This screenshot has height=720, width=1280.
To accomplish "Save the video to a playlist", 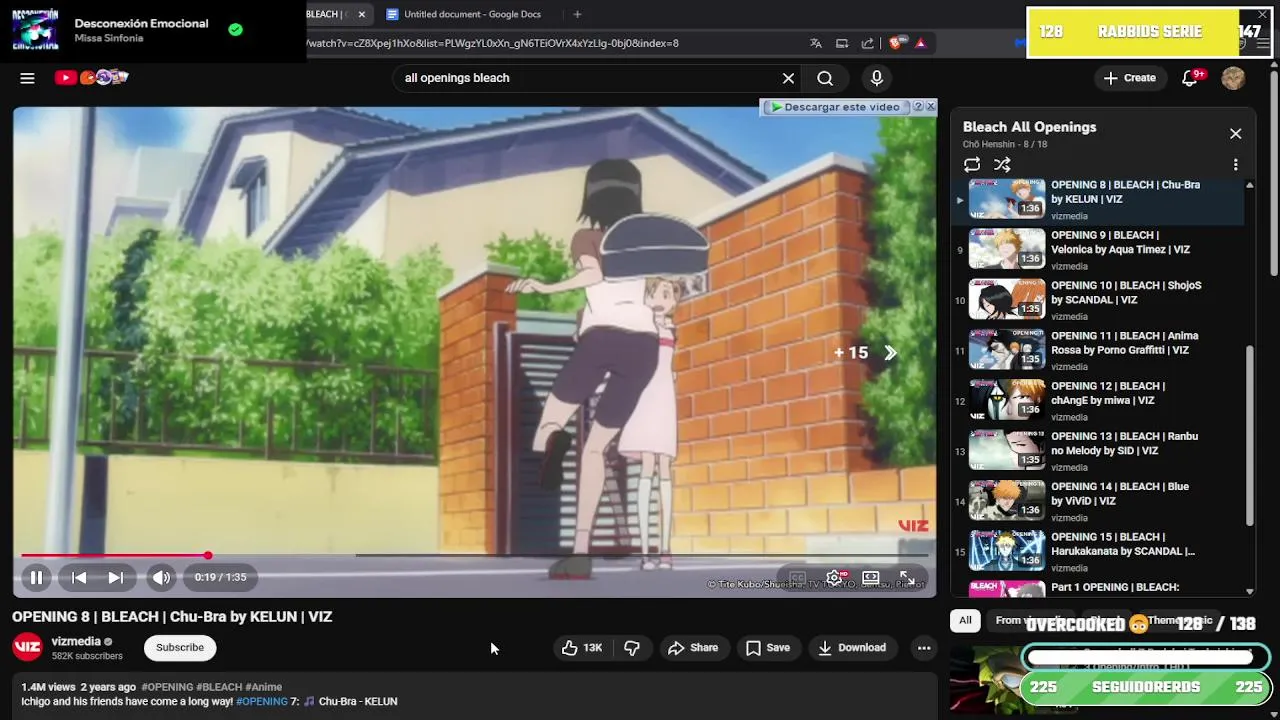I will (x=768, y=648).
